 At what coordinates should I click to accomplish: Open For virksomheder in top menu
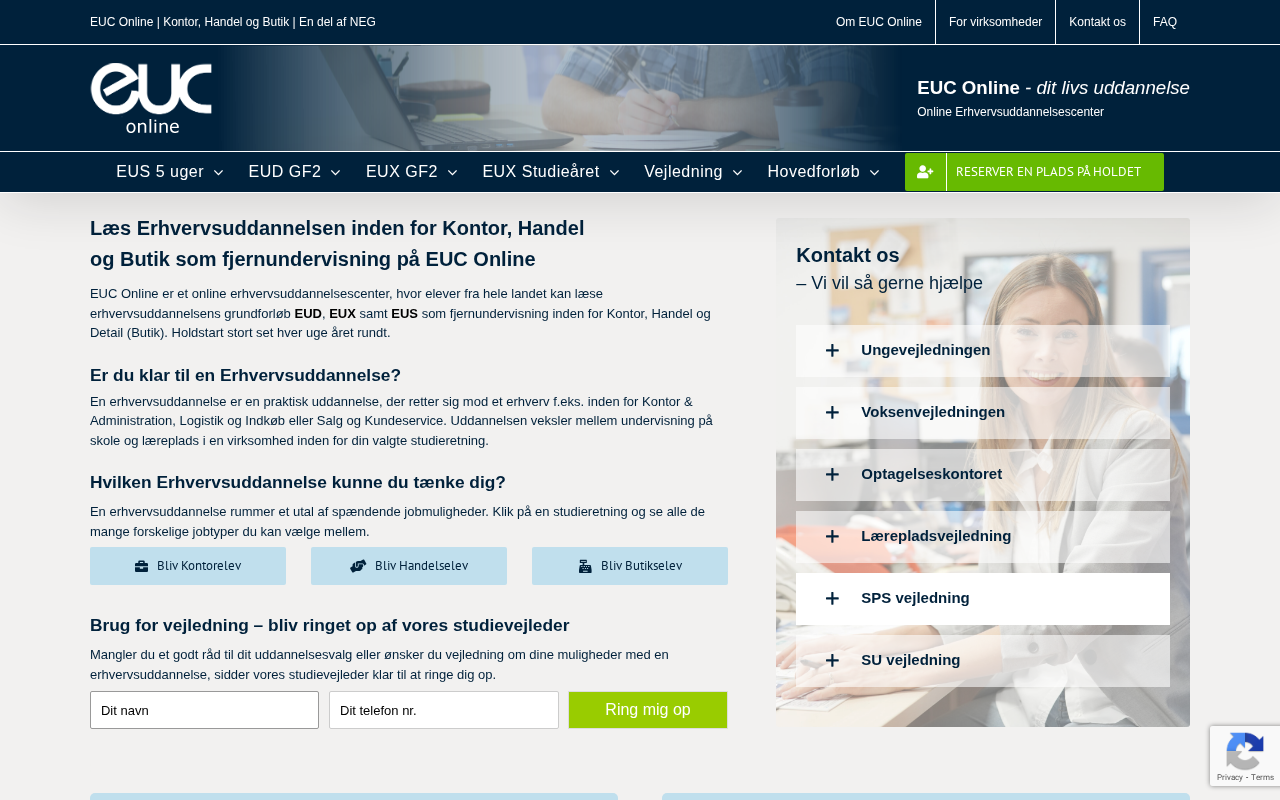[995, 22]
